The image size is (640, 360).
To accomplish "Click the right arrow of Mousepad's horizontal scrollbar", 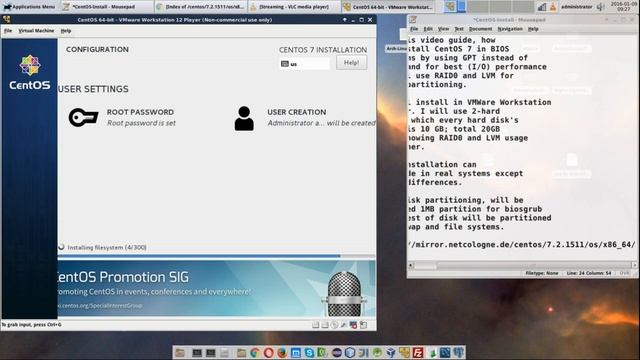I will click(634, 265).
